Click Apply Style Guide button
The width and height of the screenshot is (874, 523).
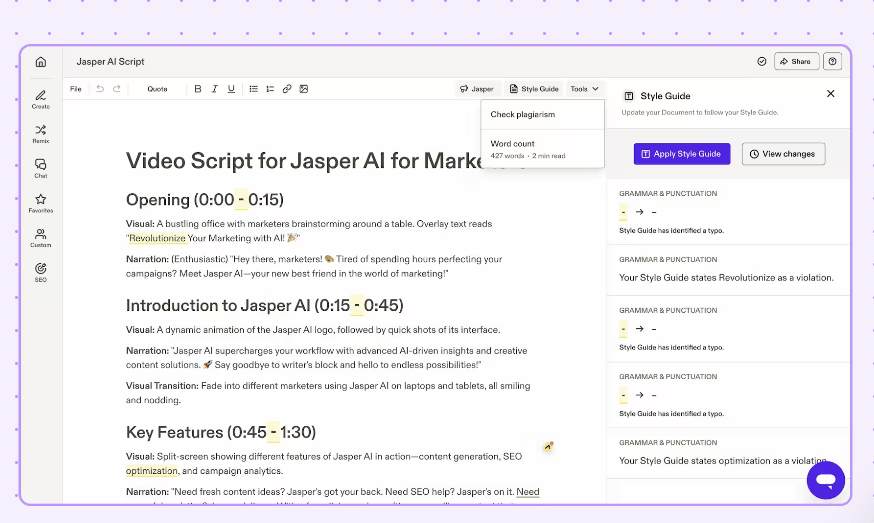coord(682,154)
